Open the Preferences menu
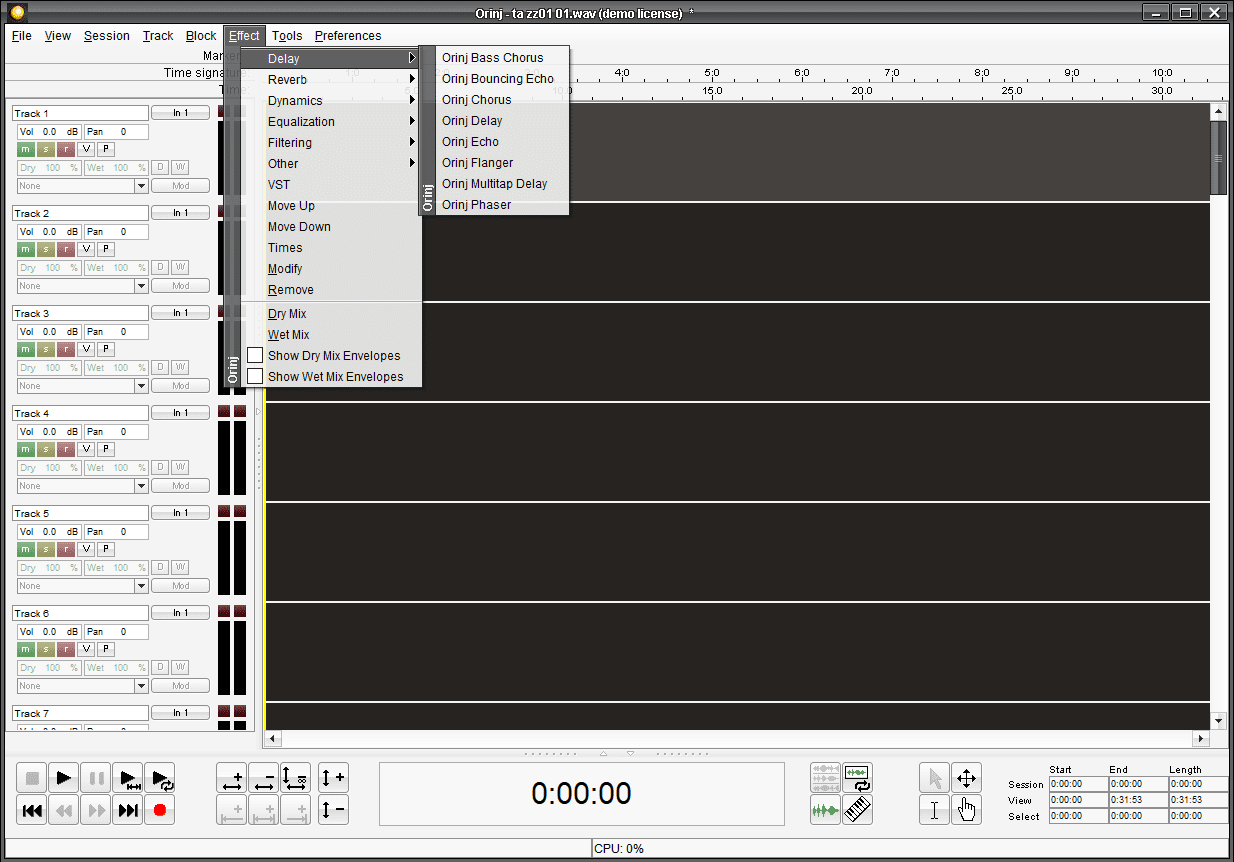This screenshot has width=1234, height=862. (x=348, y=36)
